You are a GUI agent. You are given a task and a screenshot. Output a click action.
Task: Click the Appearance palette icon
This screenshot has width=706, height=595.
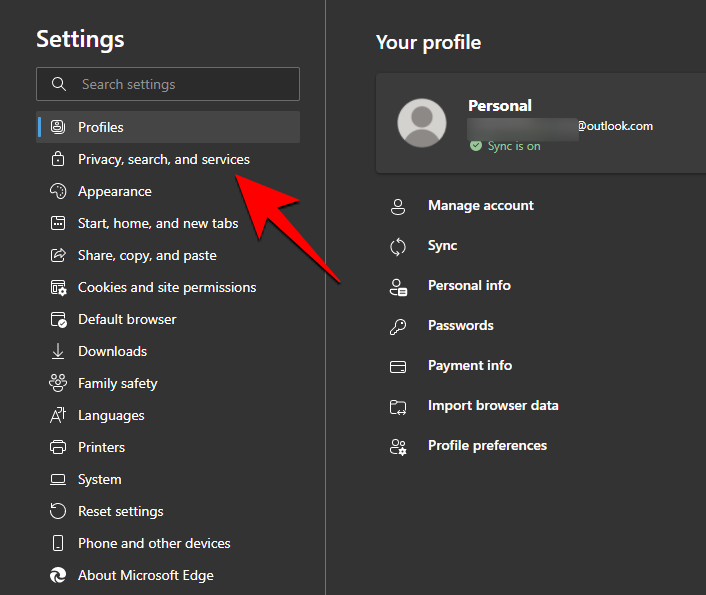point(58,191)
